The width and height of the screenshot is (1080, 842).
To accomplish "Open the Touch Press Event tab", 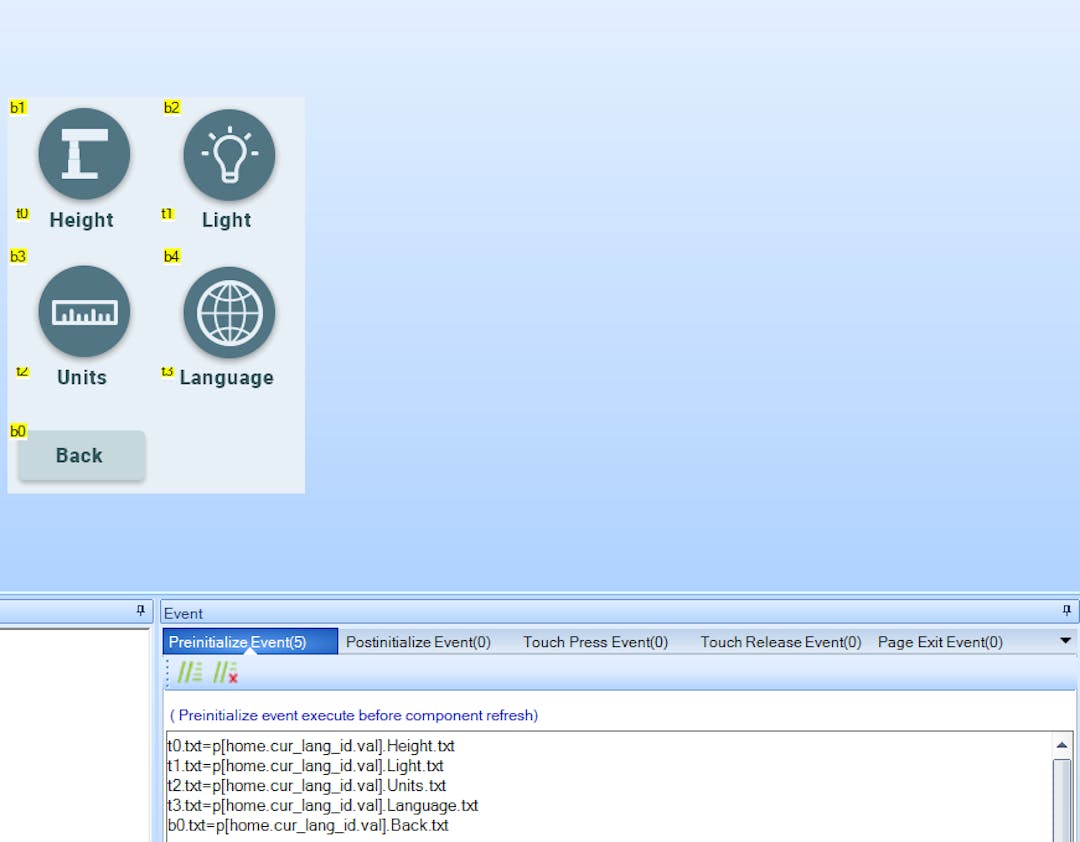I will click(x=595, y=642).
